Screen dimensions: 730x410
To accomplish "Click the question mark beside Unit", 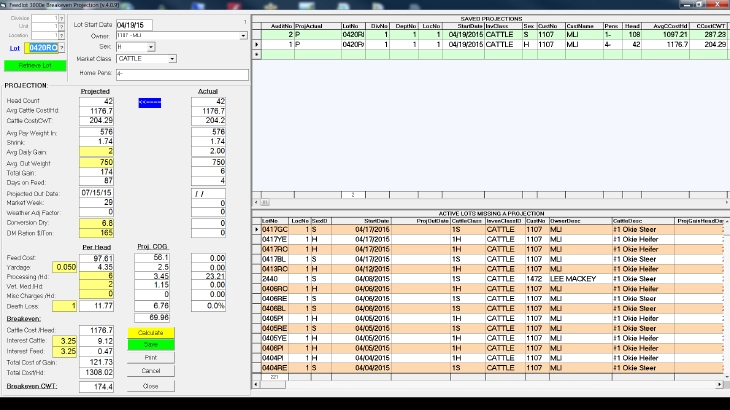I will point(59,26).
